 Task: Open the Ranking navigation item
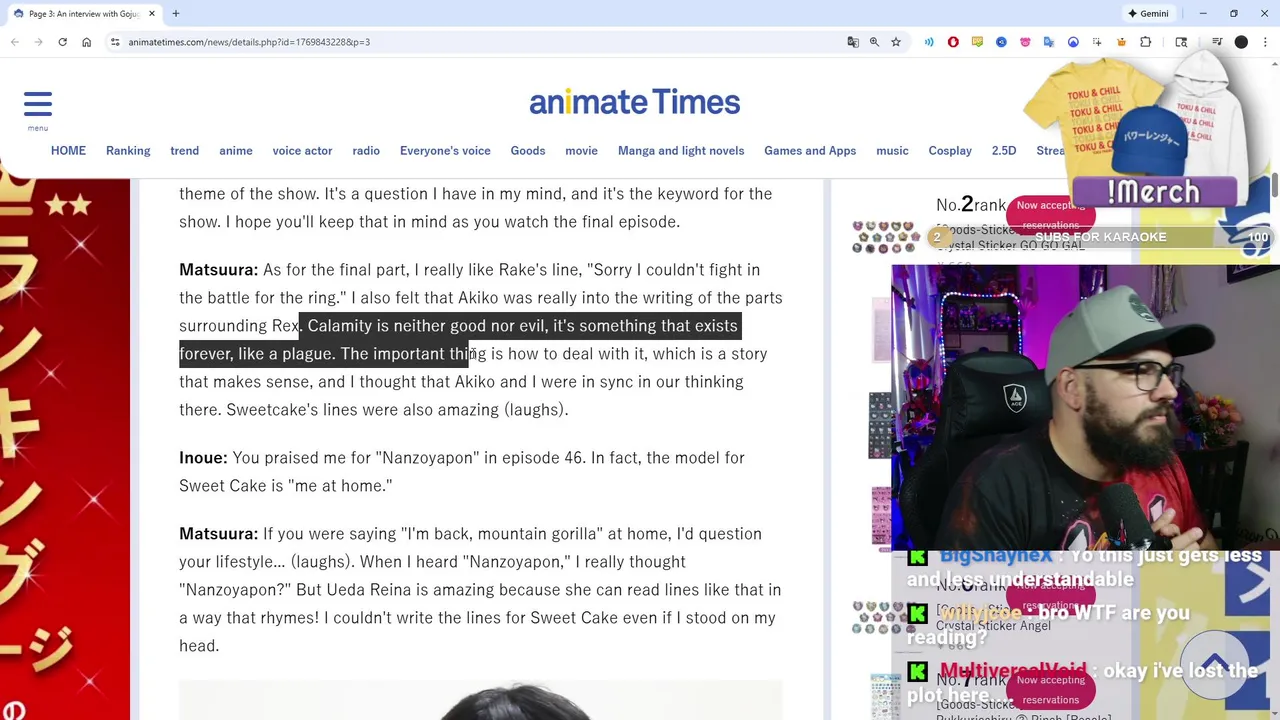pyautogui.click(x=128, y=150)
